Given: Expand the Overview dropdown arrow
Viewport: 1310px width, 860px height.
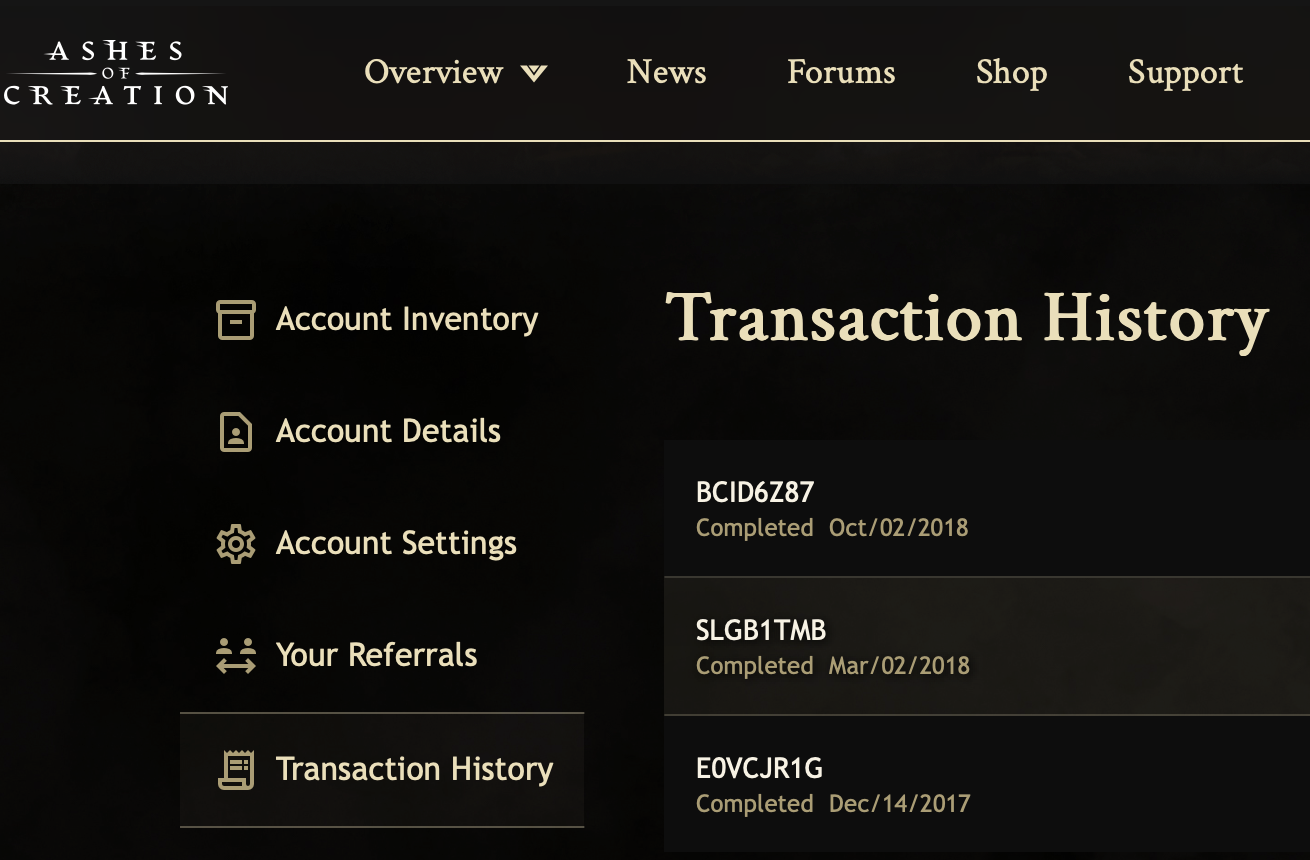Looking at the screenshot, I should click(x=534, y=73).
